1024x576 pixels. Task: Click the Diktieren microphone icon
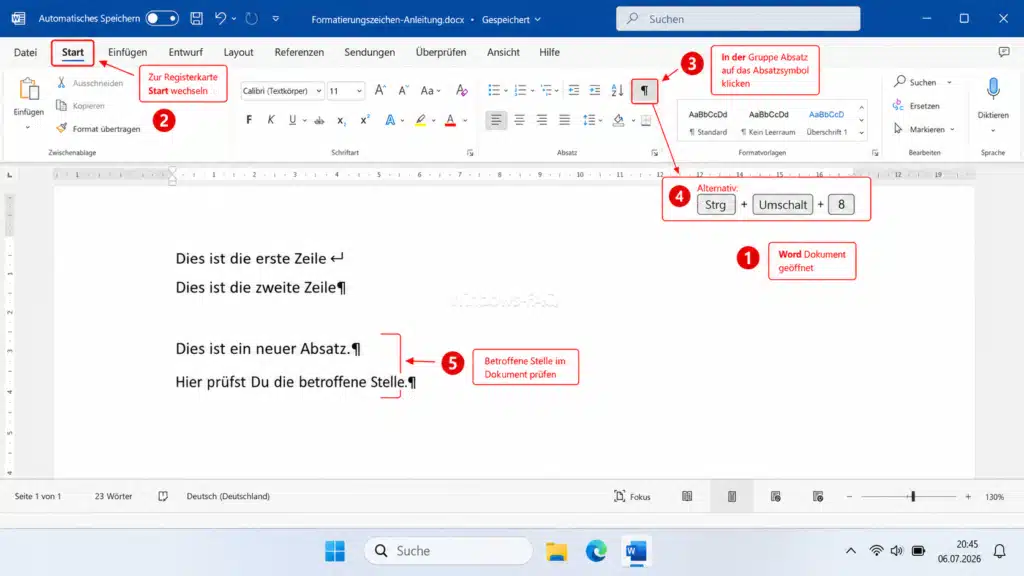tap(993, 89)
